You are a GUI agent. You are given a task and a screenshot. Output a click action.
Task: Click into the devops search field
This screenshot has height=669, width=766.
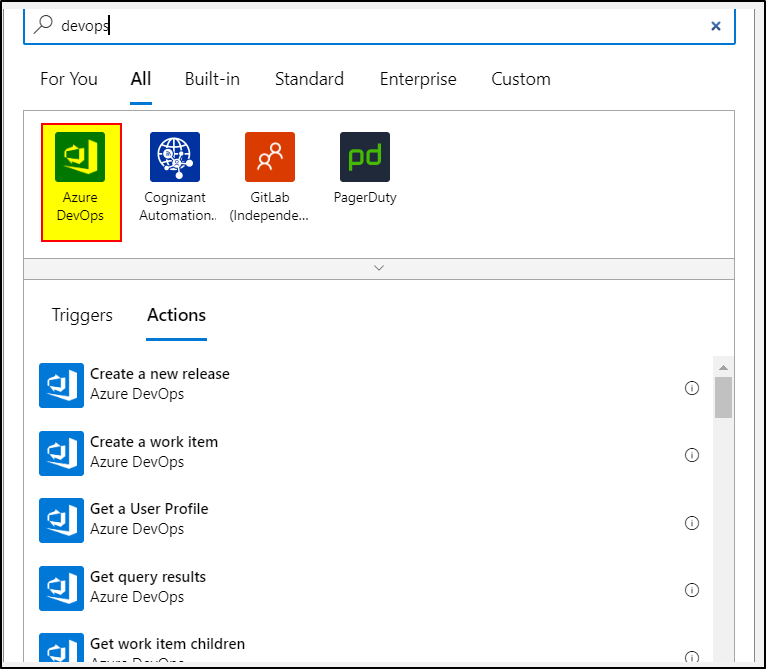(x=379, y=26)
